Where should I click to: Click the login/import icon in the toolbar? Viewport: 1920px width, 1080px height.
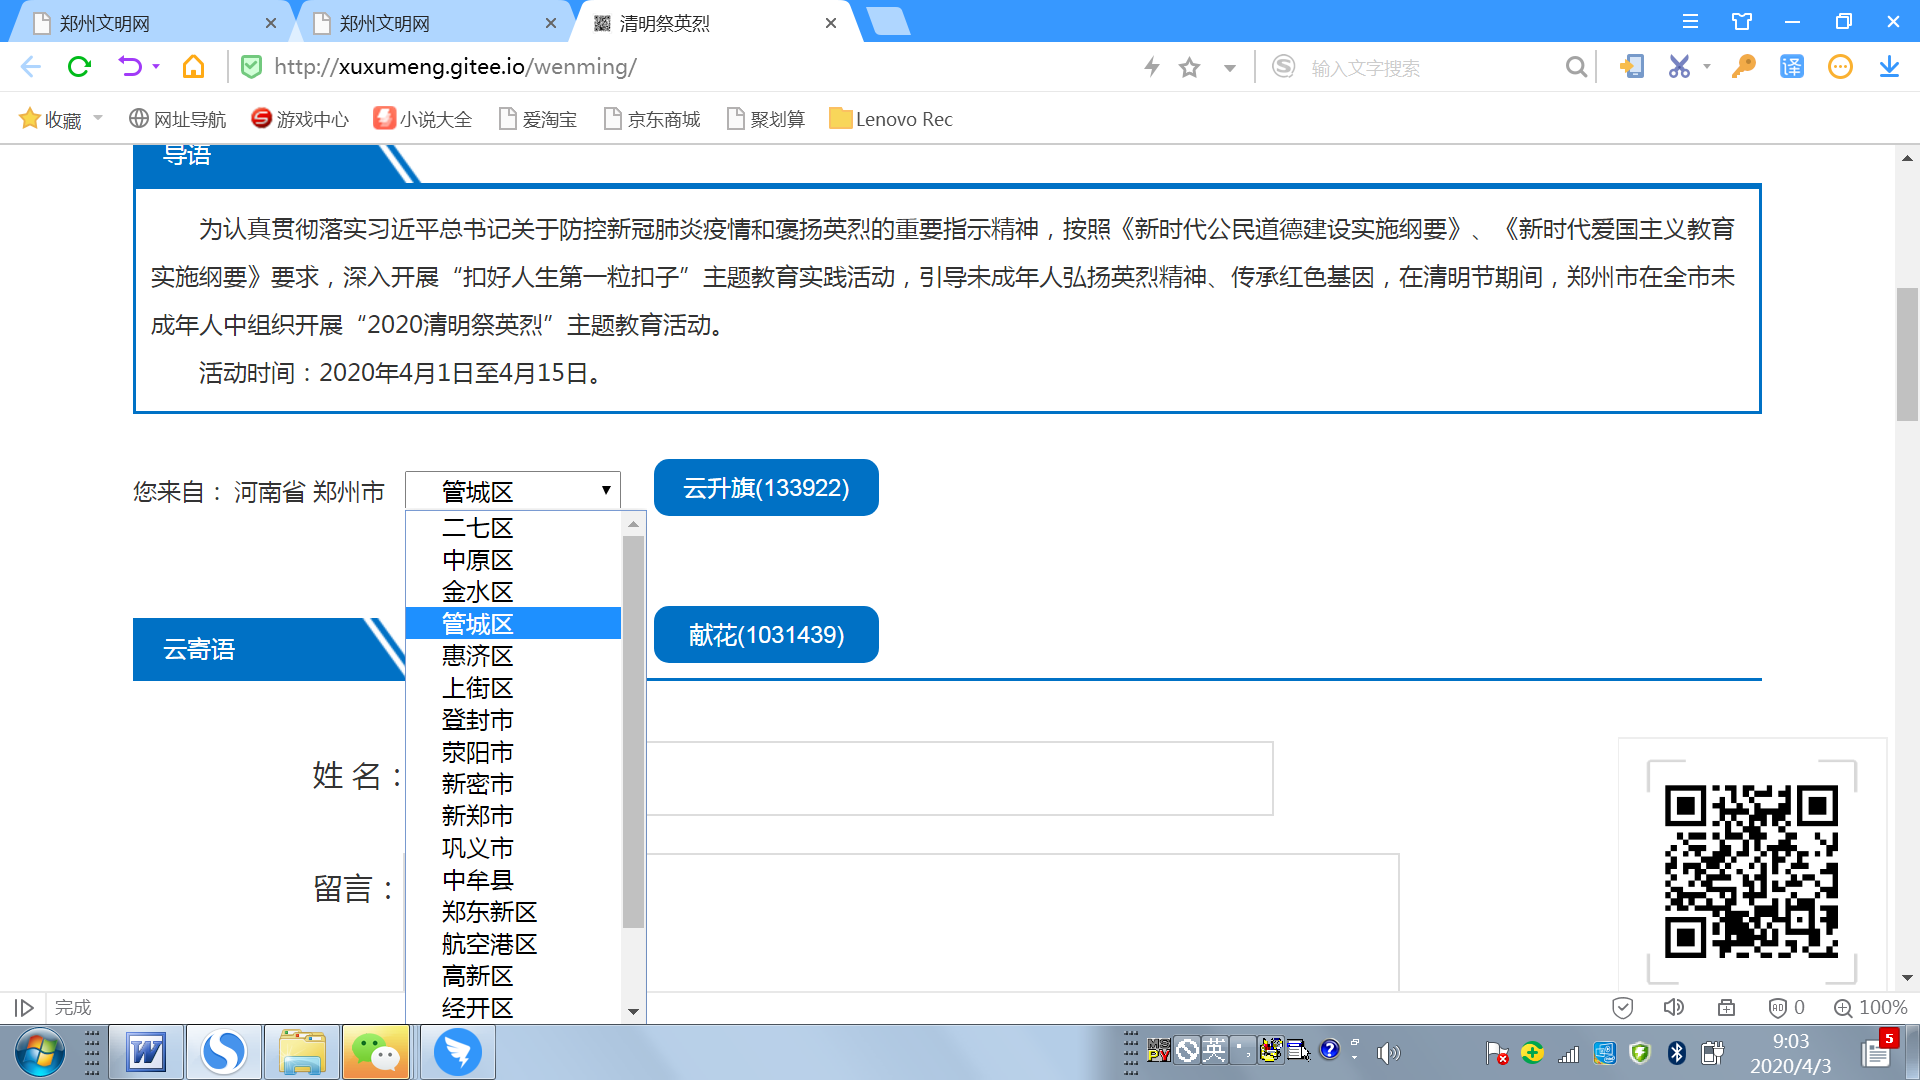pos(1632,67)
